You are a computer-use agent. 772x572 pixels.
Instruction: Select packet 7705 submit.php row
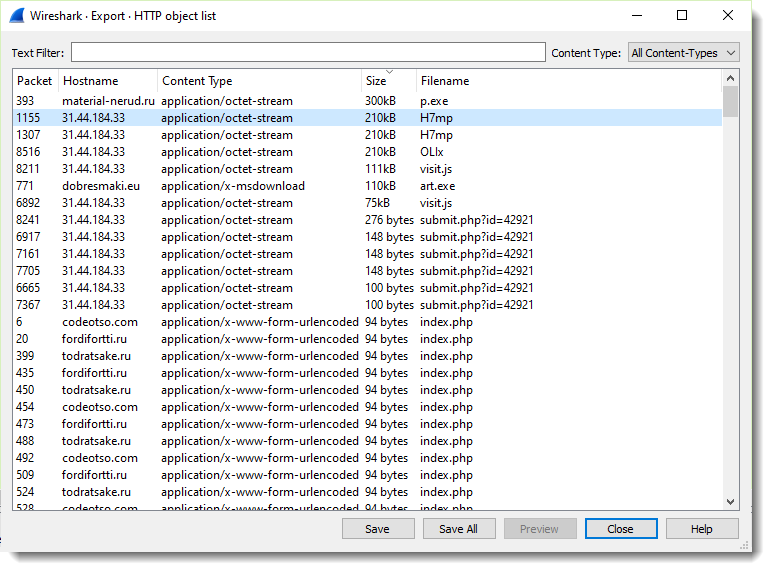367,271
